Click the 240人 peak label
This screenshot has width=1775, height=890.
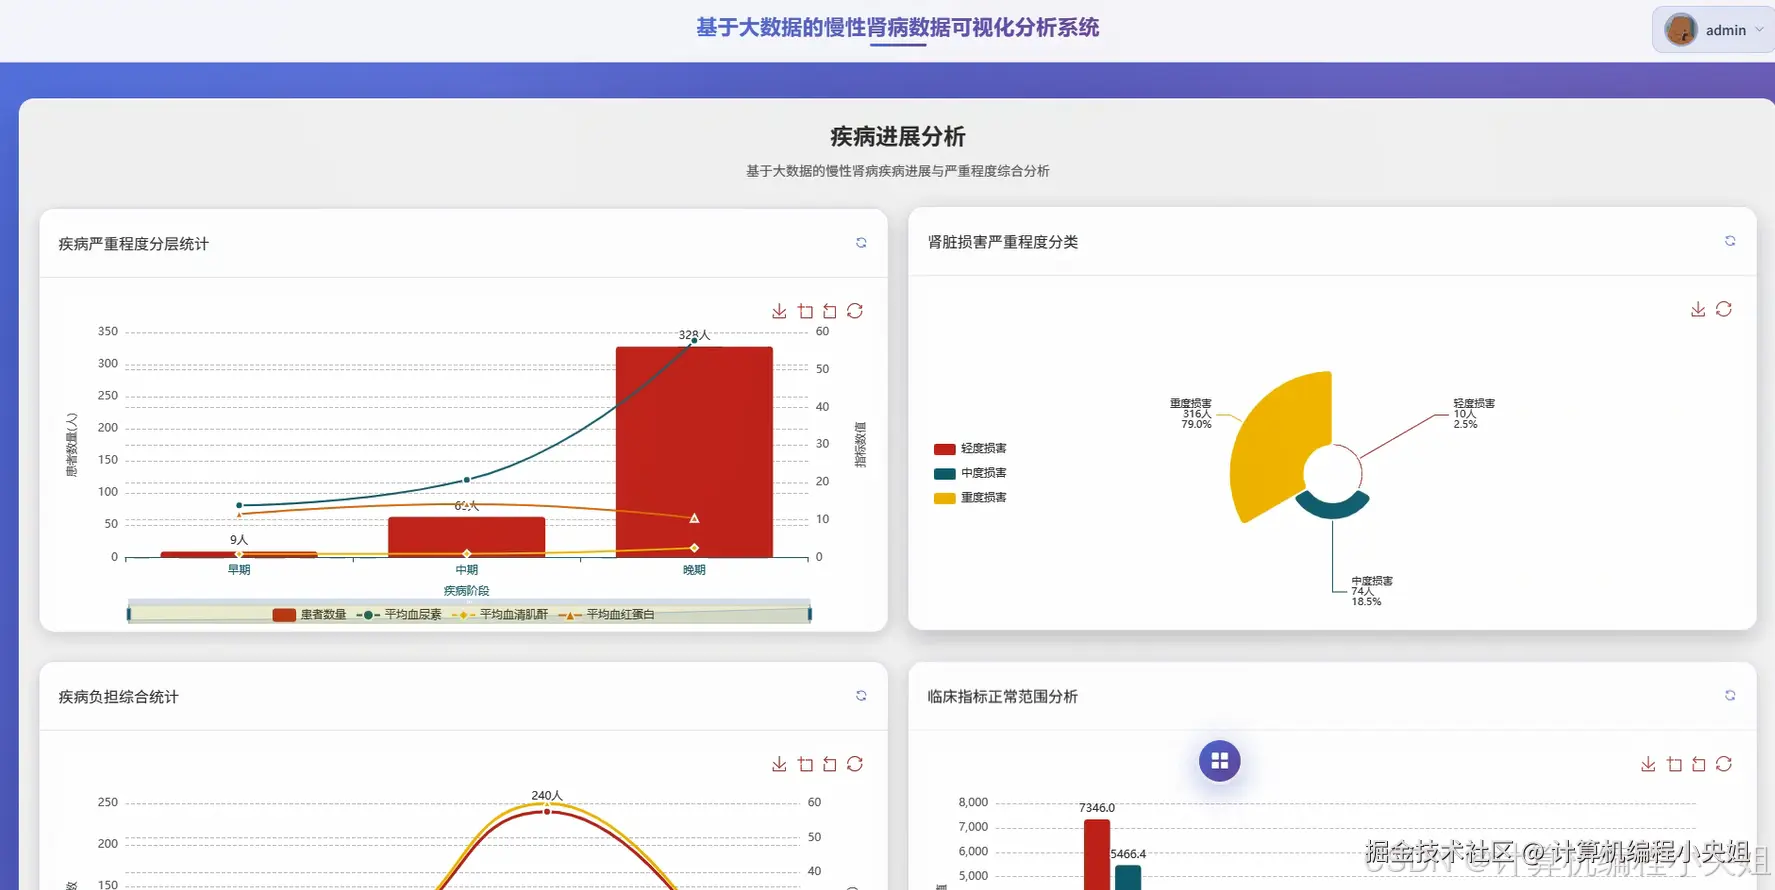[x=547, y=796]
